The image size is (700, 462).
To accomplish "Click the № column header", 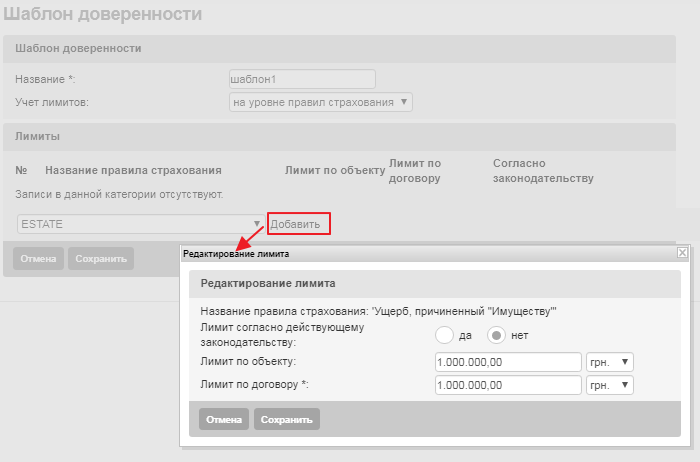I will tap(21, 171).
